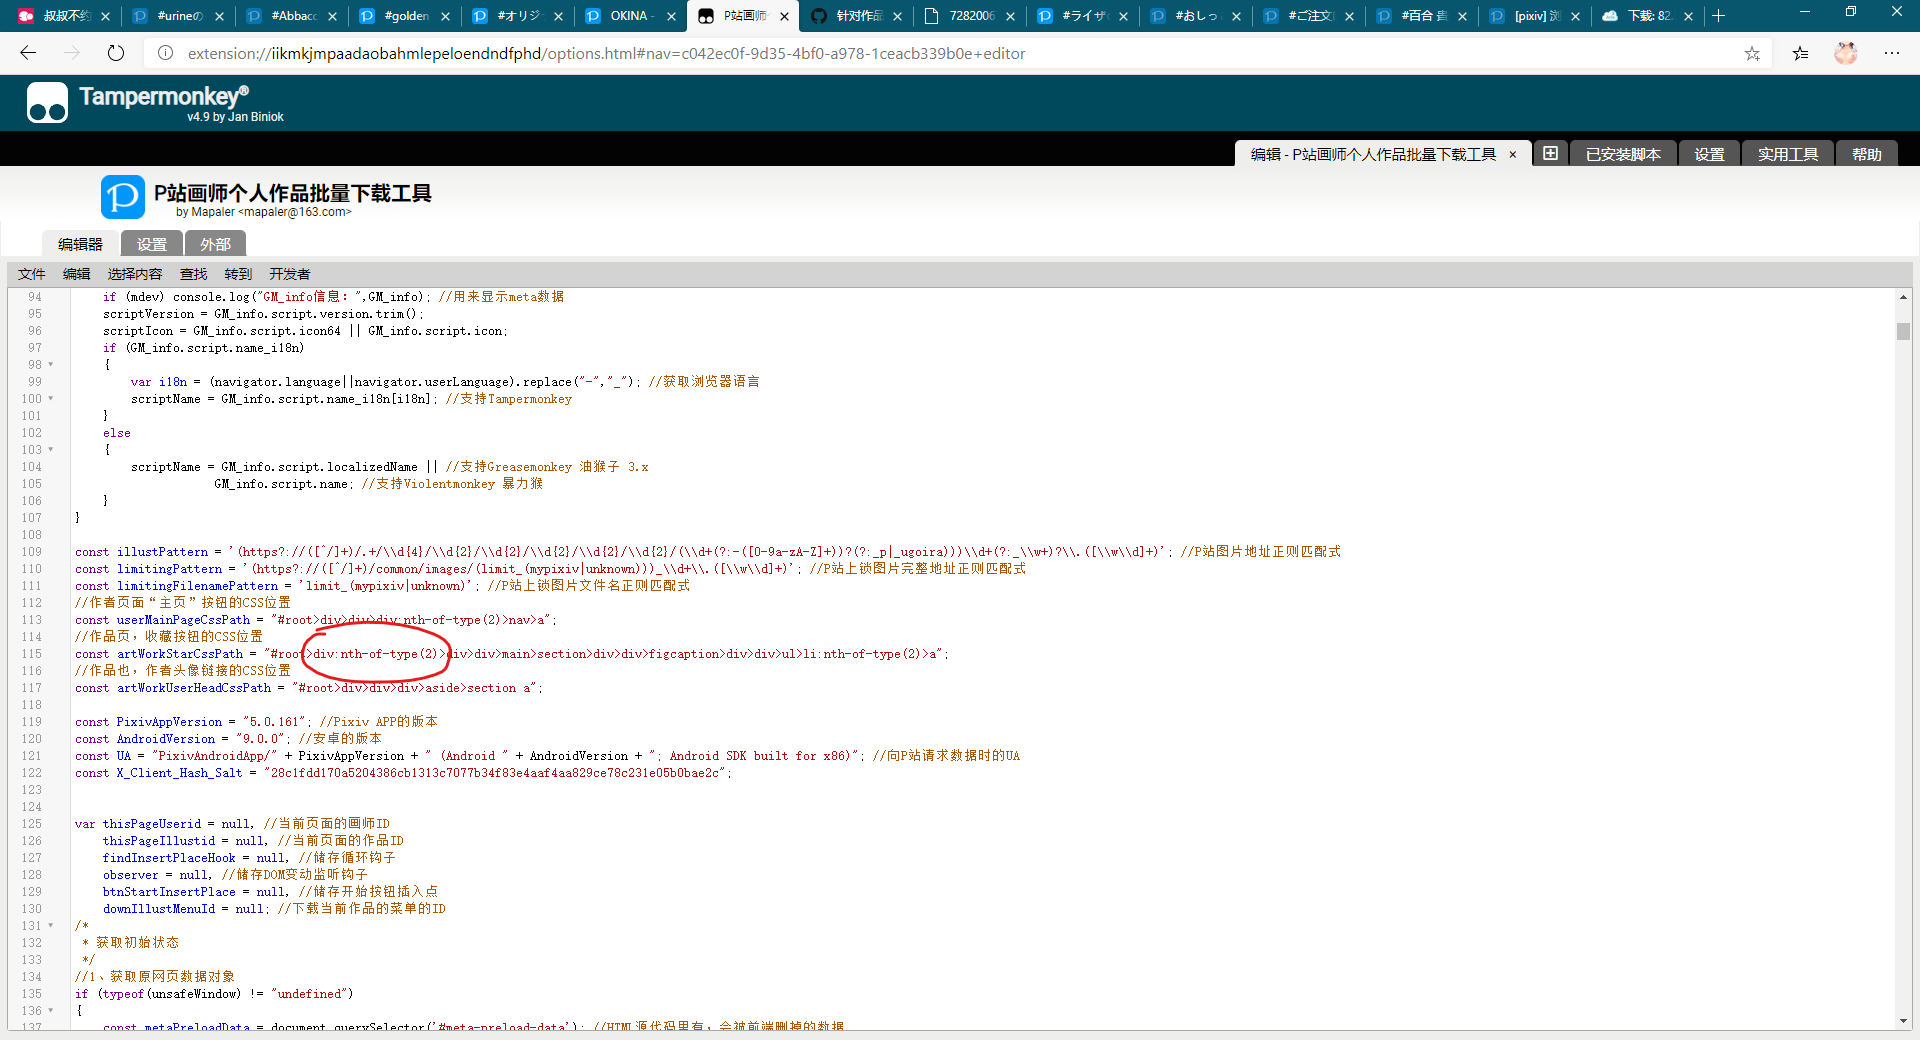Open a new script with the + tab icon
Viewport: 1920px width, 1040px height.
coord(1549,153)
